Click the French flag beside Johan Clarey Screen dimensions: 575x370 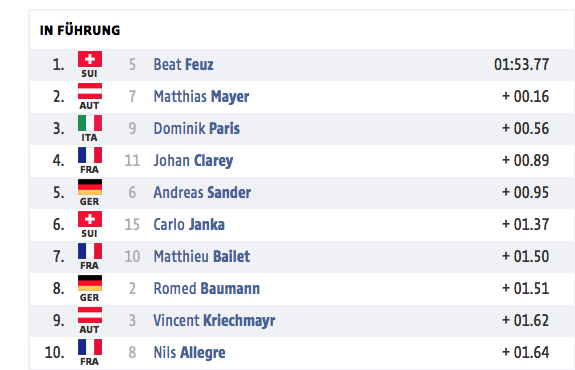(90, 155)
